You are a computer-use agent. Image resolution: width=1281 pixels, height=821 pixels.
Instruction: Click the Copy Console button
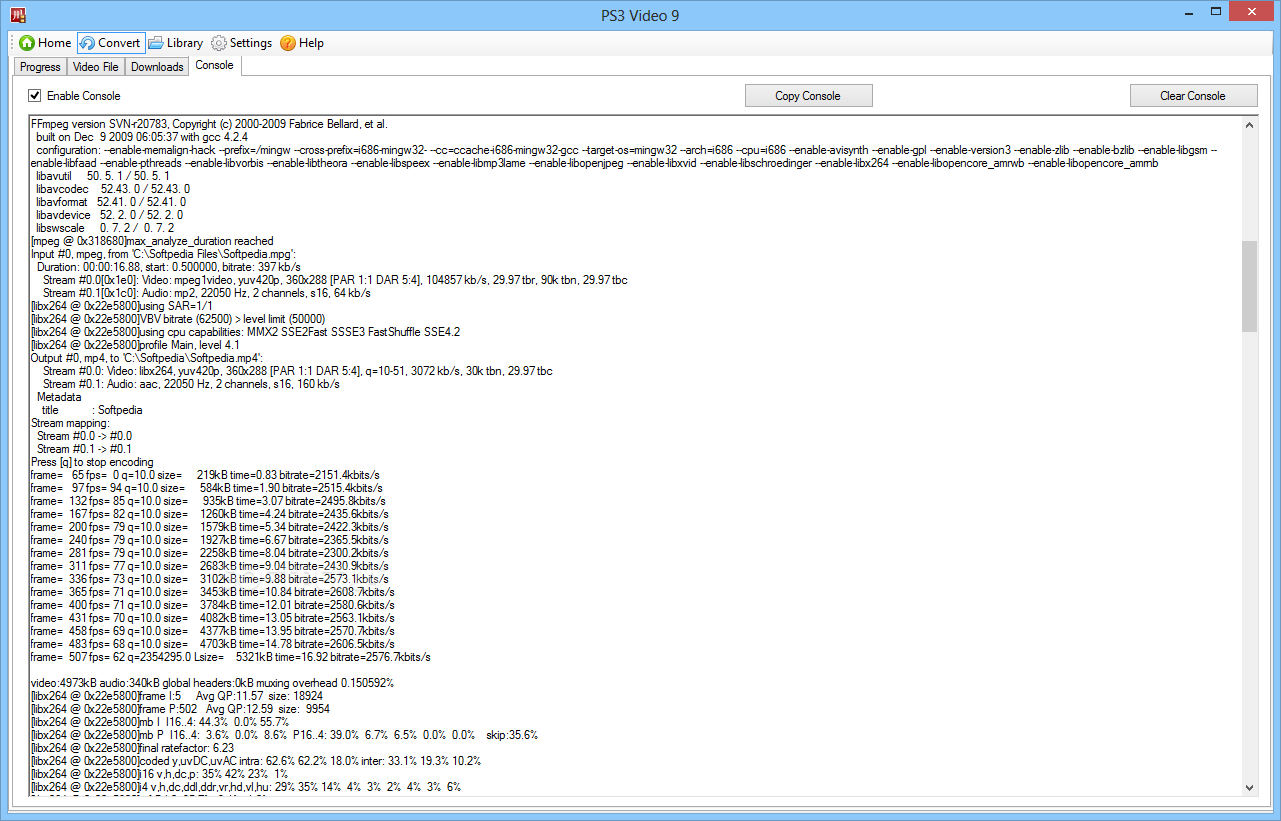808,96
